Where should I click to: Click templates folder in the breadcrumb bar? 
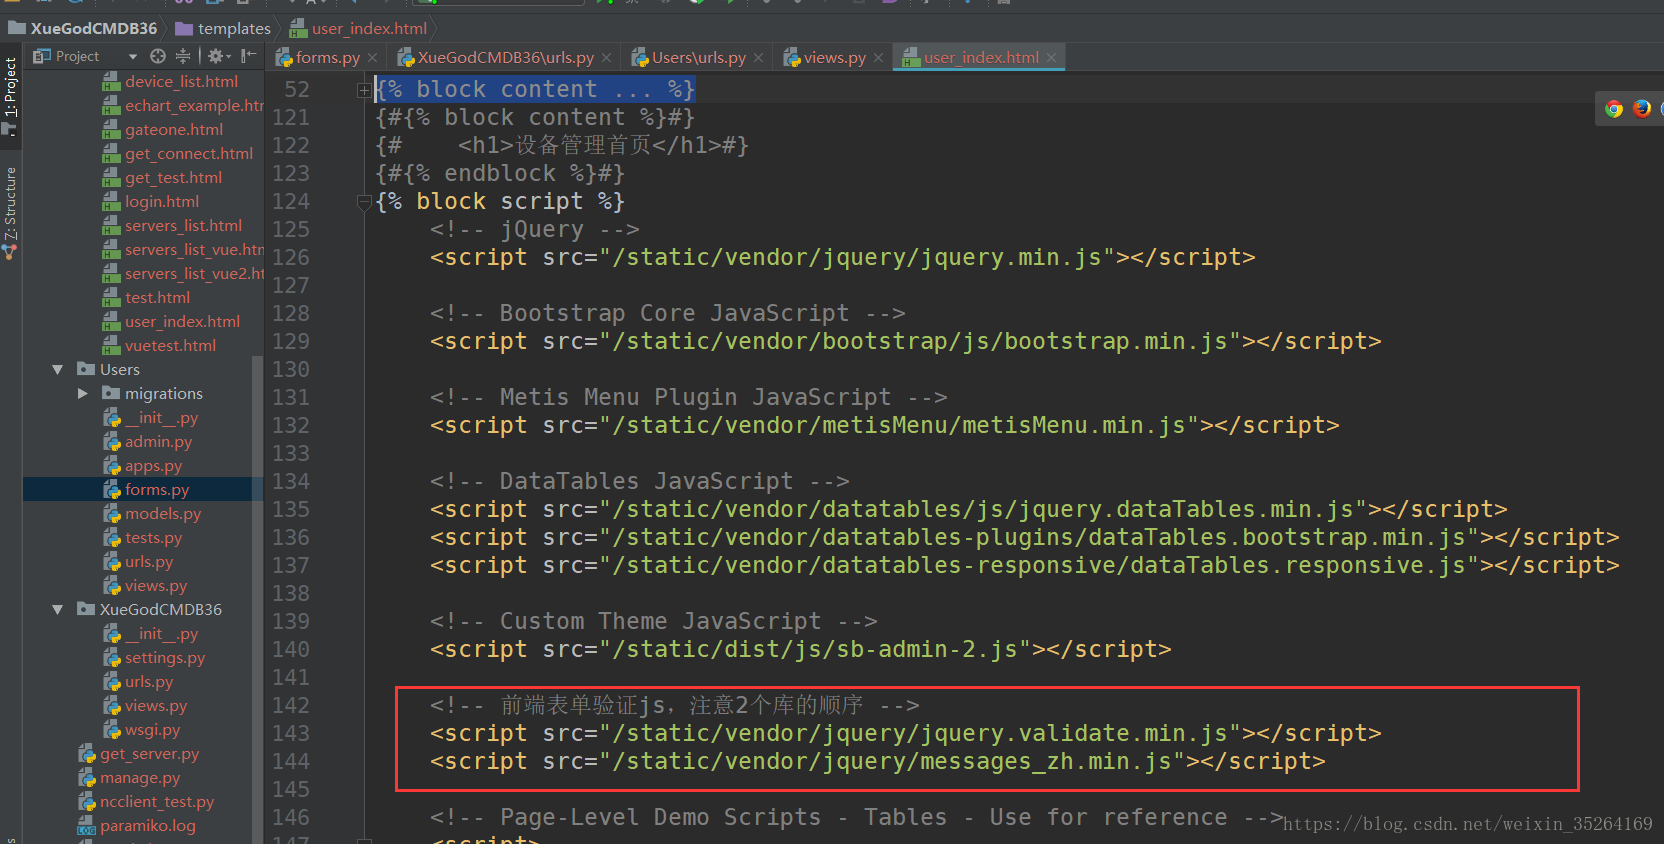coord(223,28)
